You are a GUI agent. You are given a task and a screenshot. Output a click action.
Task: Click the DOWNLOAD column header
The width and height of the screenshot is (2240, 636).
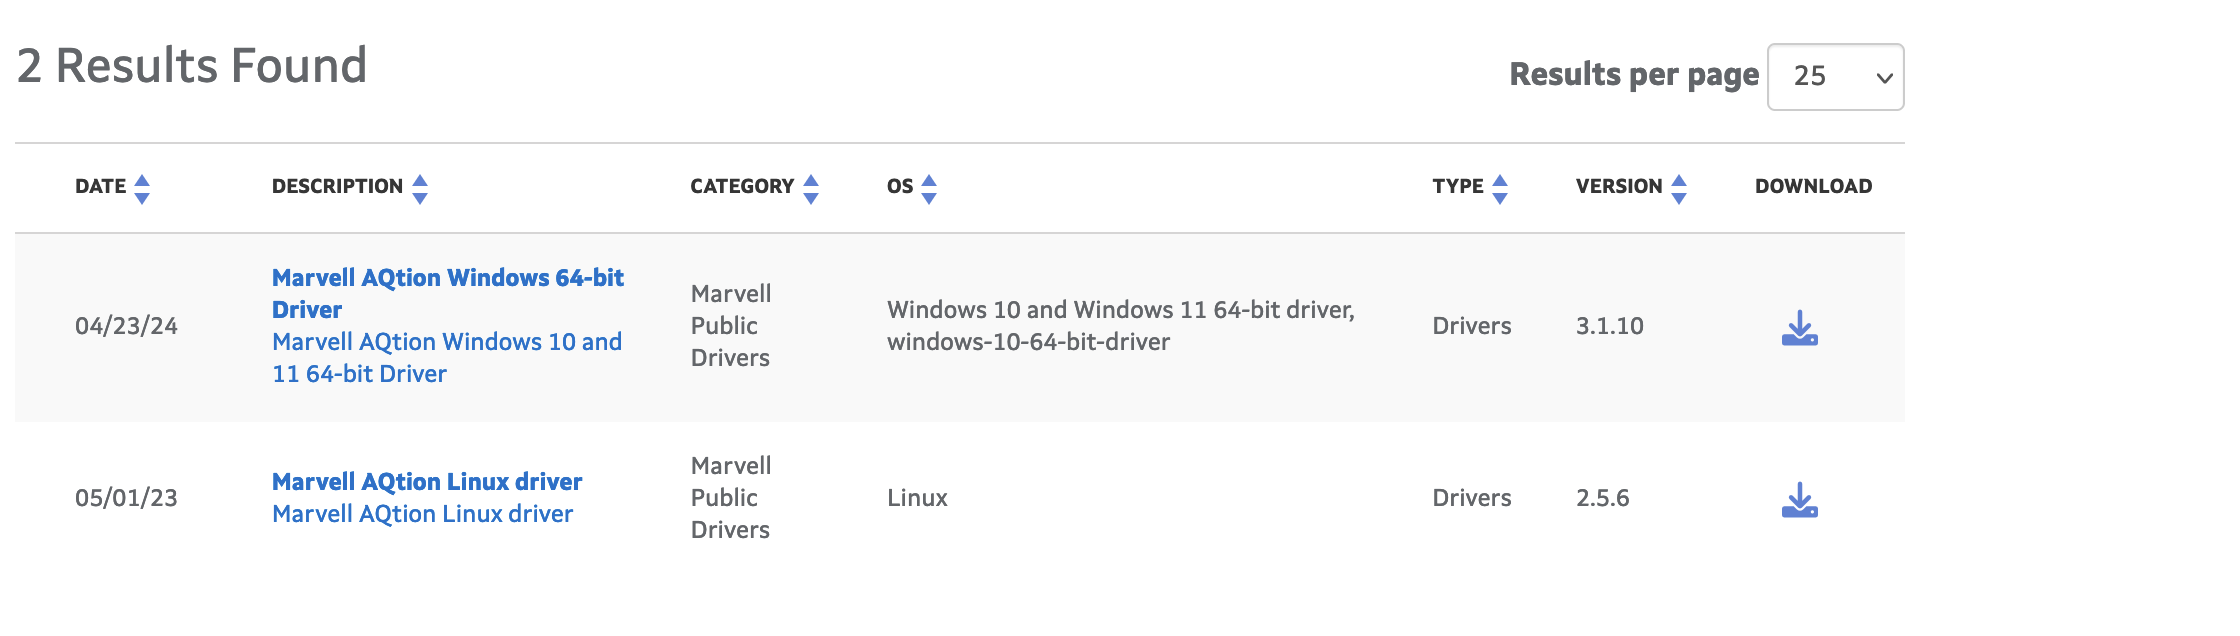(1813, 186)
